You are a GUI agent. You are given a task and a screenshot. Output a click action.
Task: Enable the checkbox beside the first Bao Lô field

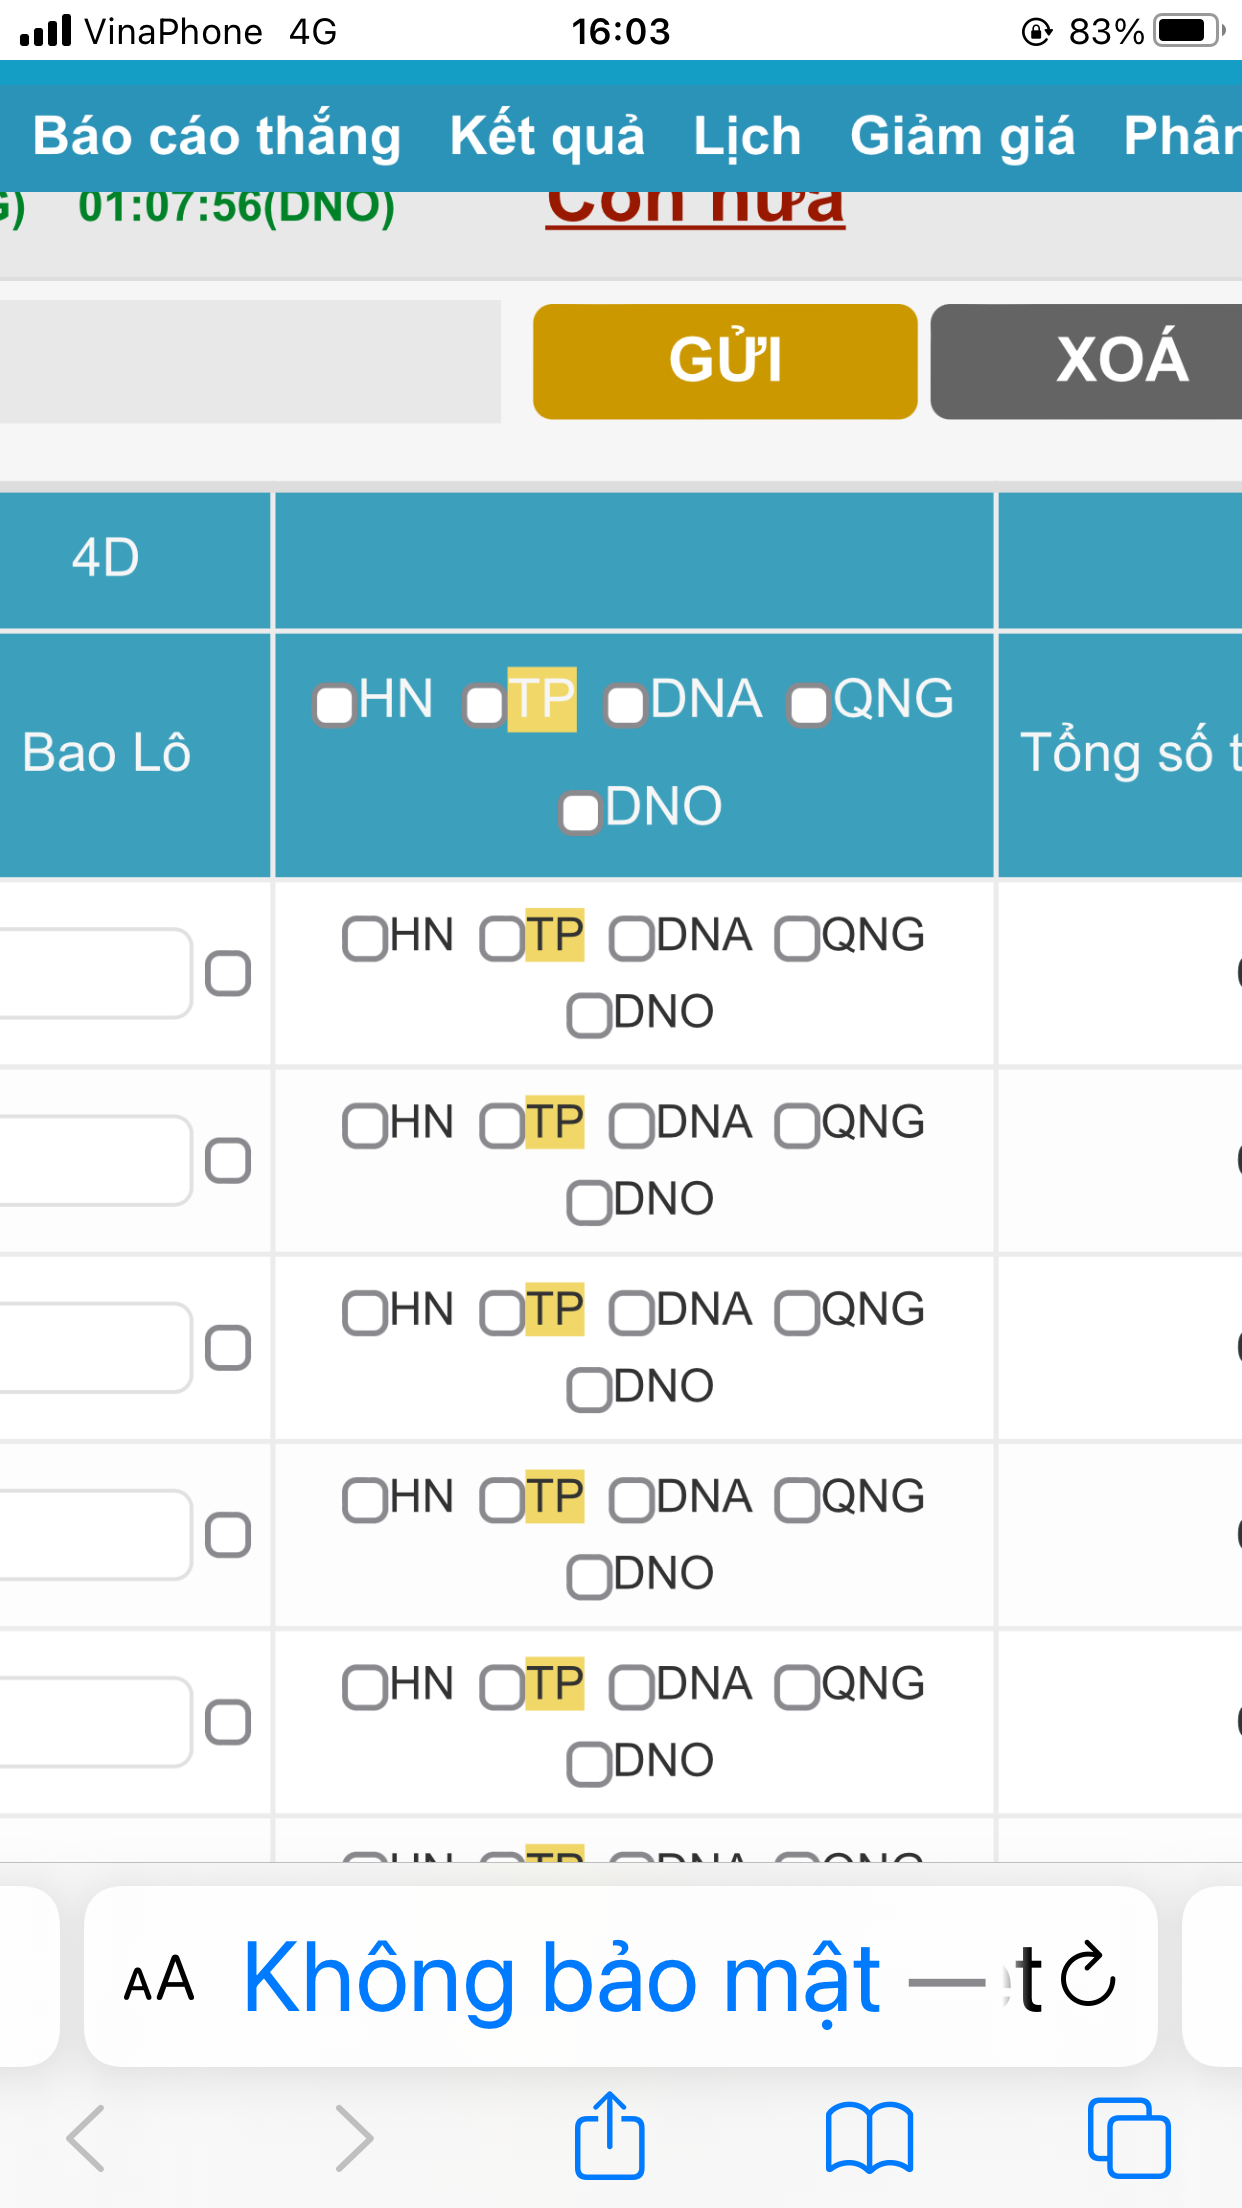click(229, 972)
